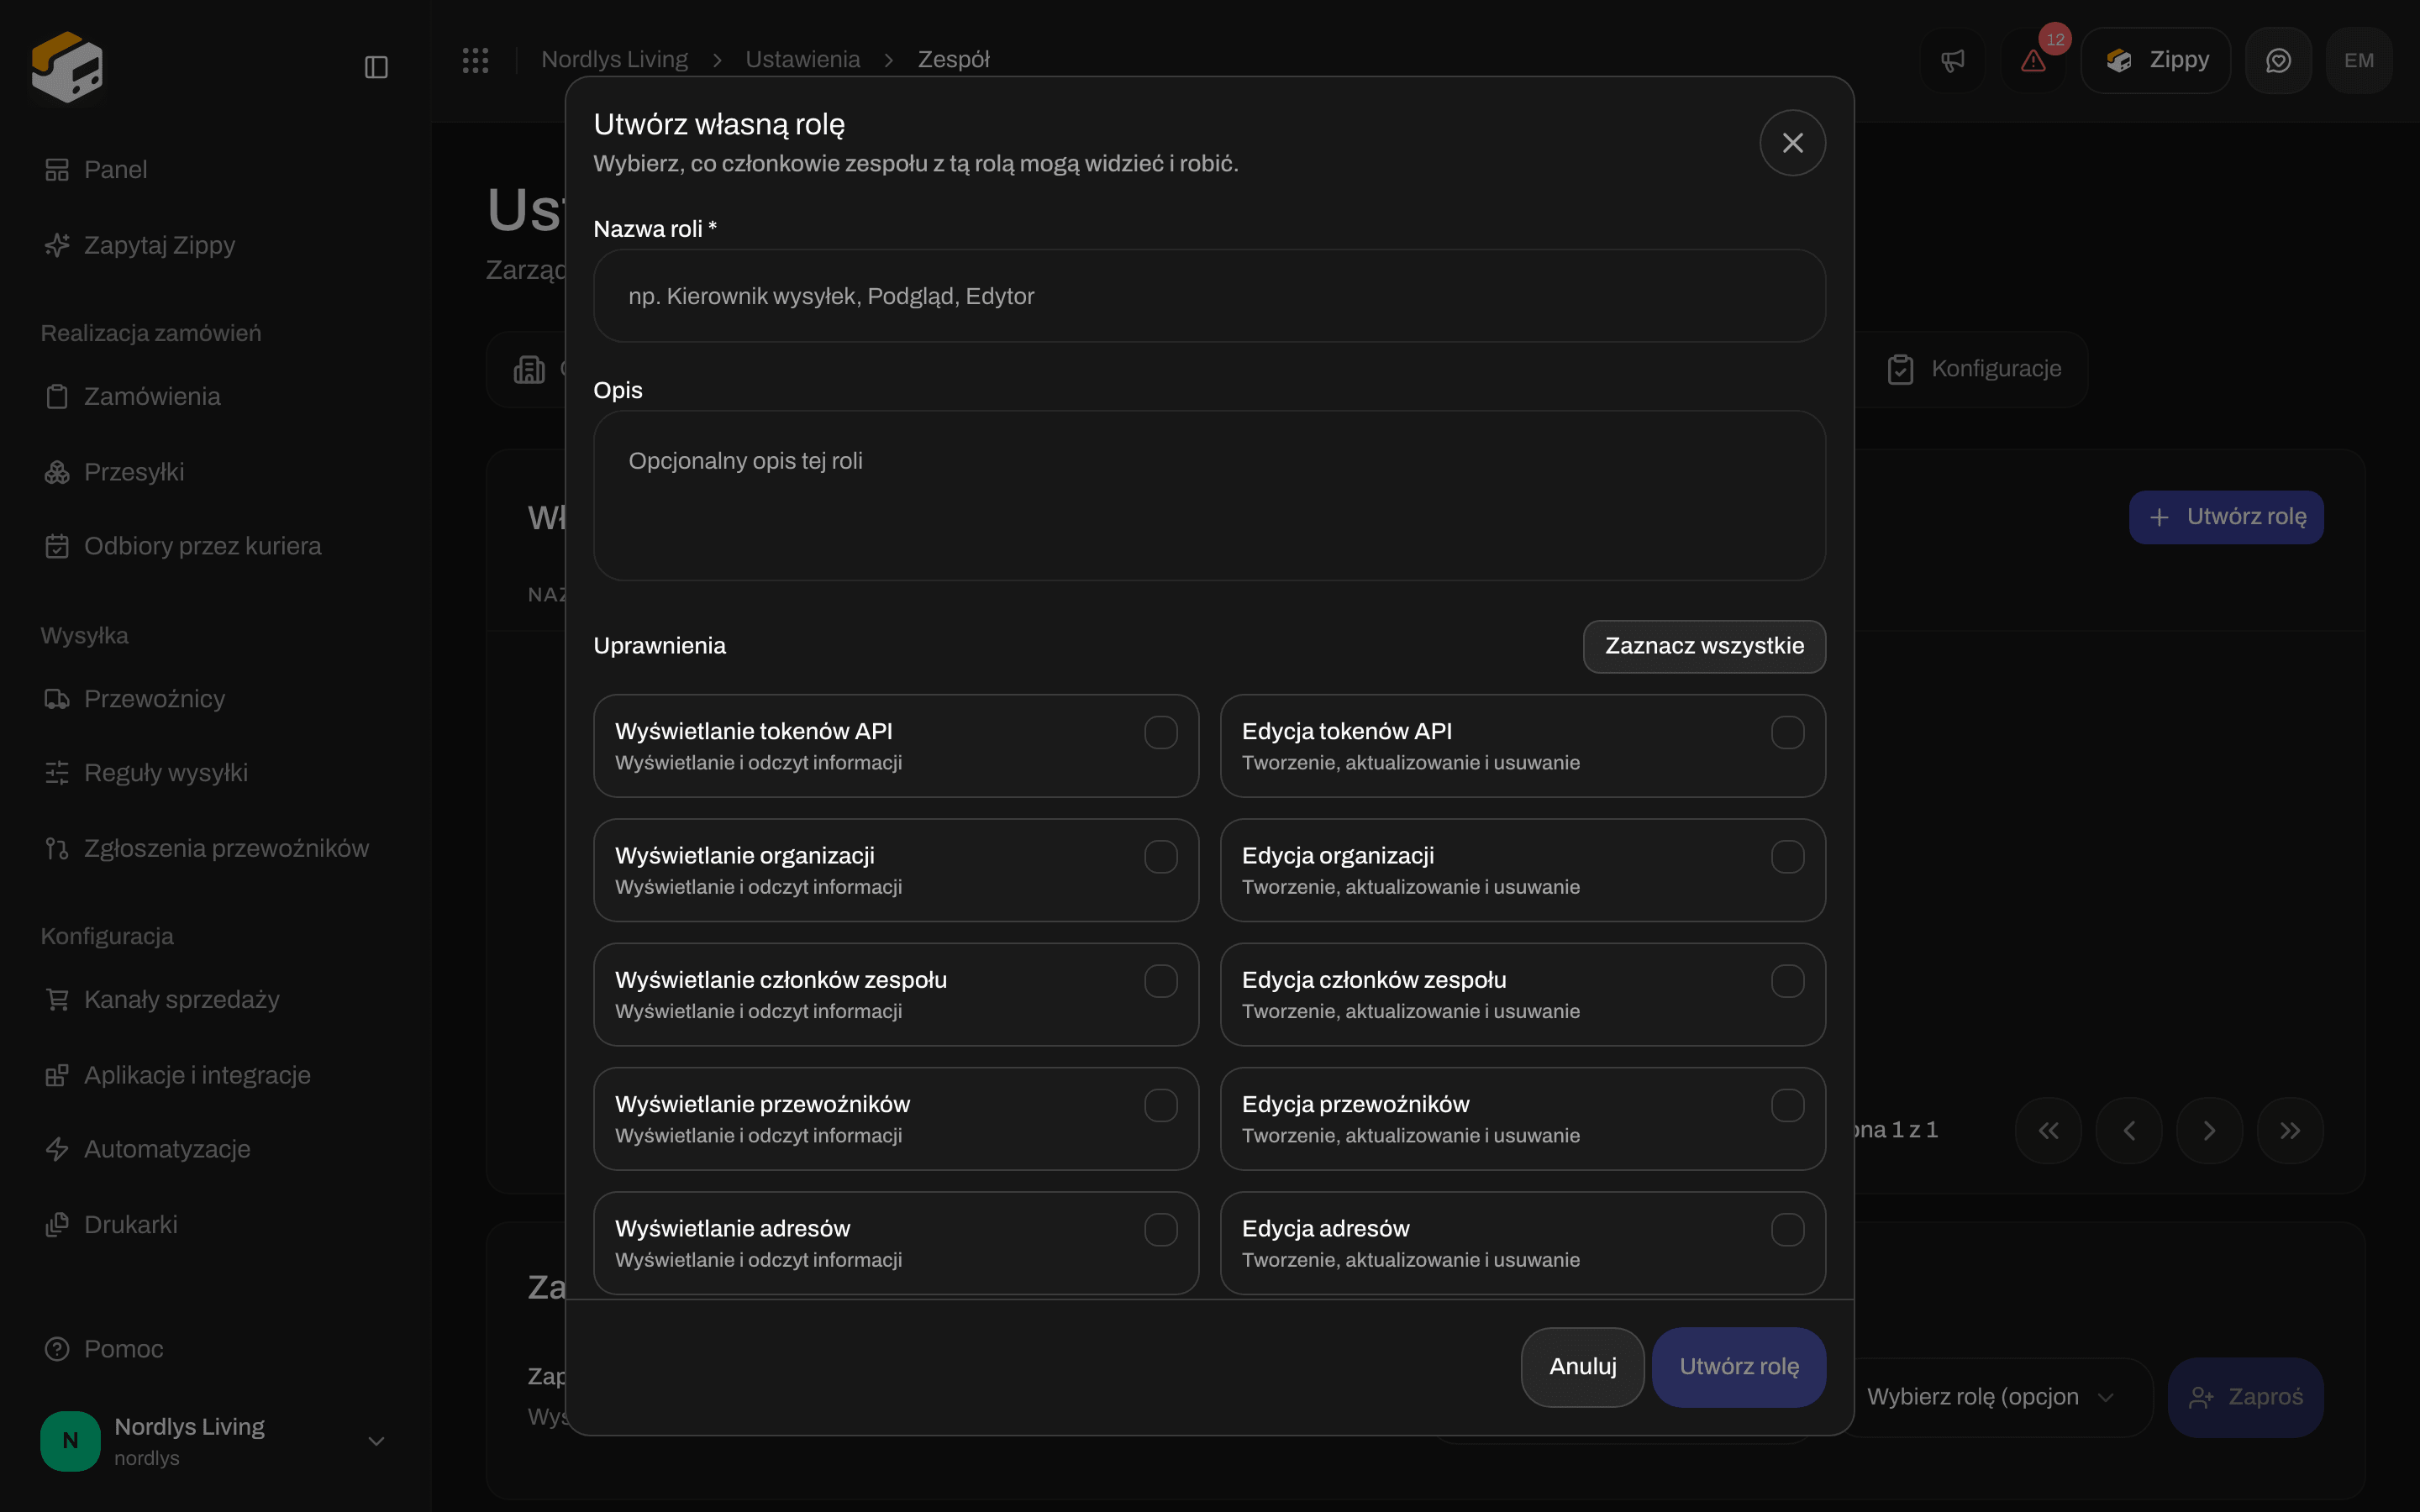Go to next page arrow
Image resolution: width=2420 pixels, height=1512 pixels.
pos(2209,1130)
